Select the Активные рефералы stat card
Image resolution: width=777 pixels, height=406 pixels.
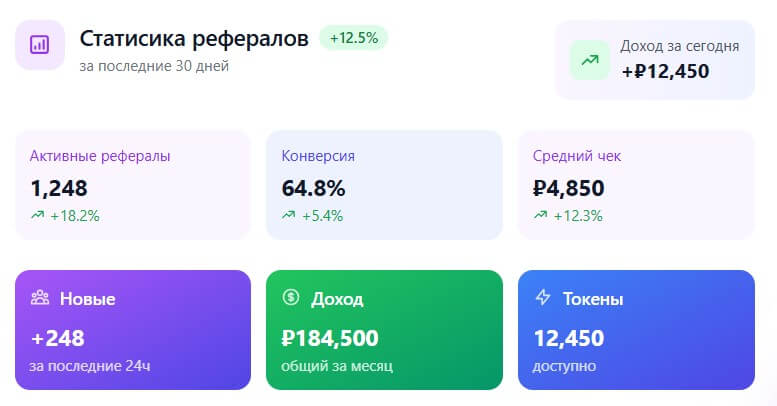pyautogui.click(x=132, y=184)
